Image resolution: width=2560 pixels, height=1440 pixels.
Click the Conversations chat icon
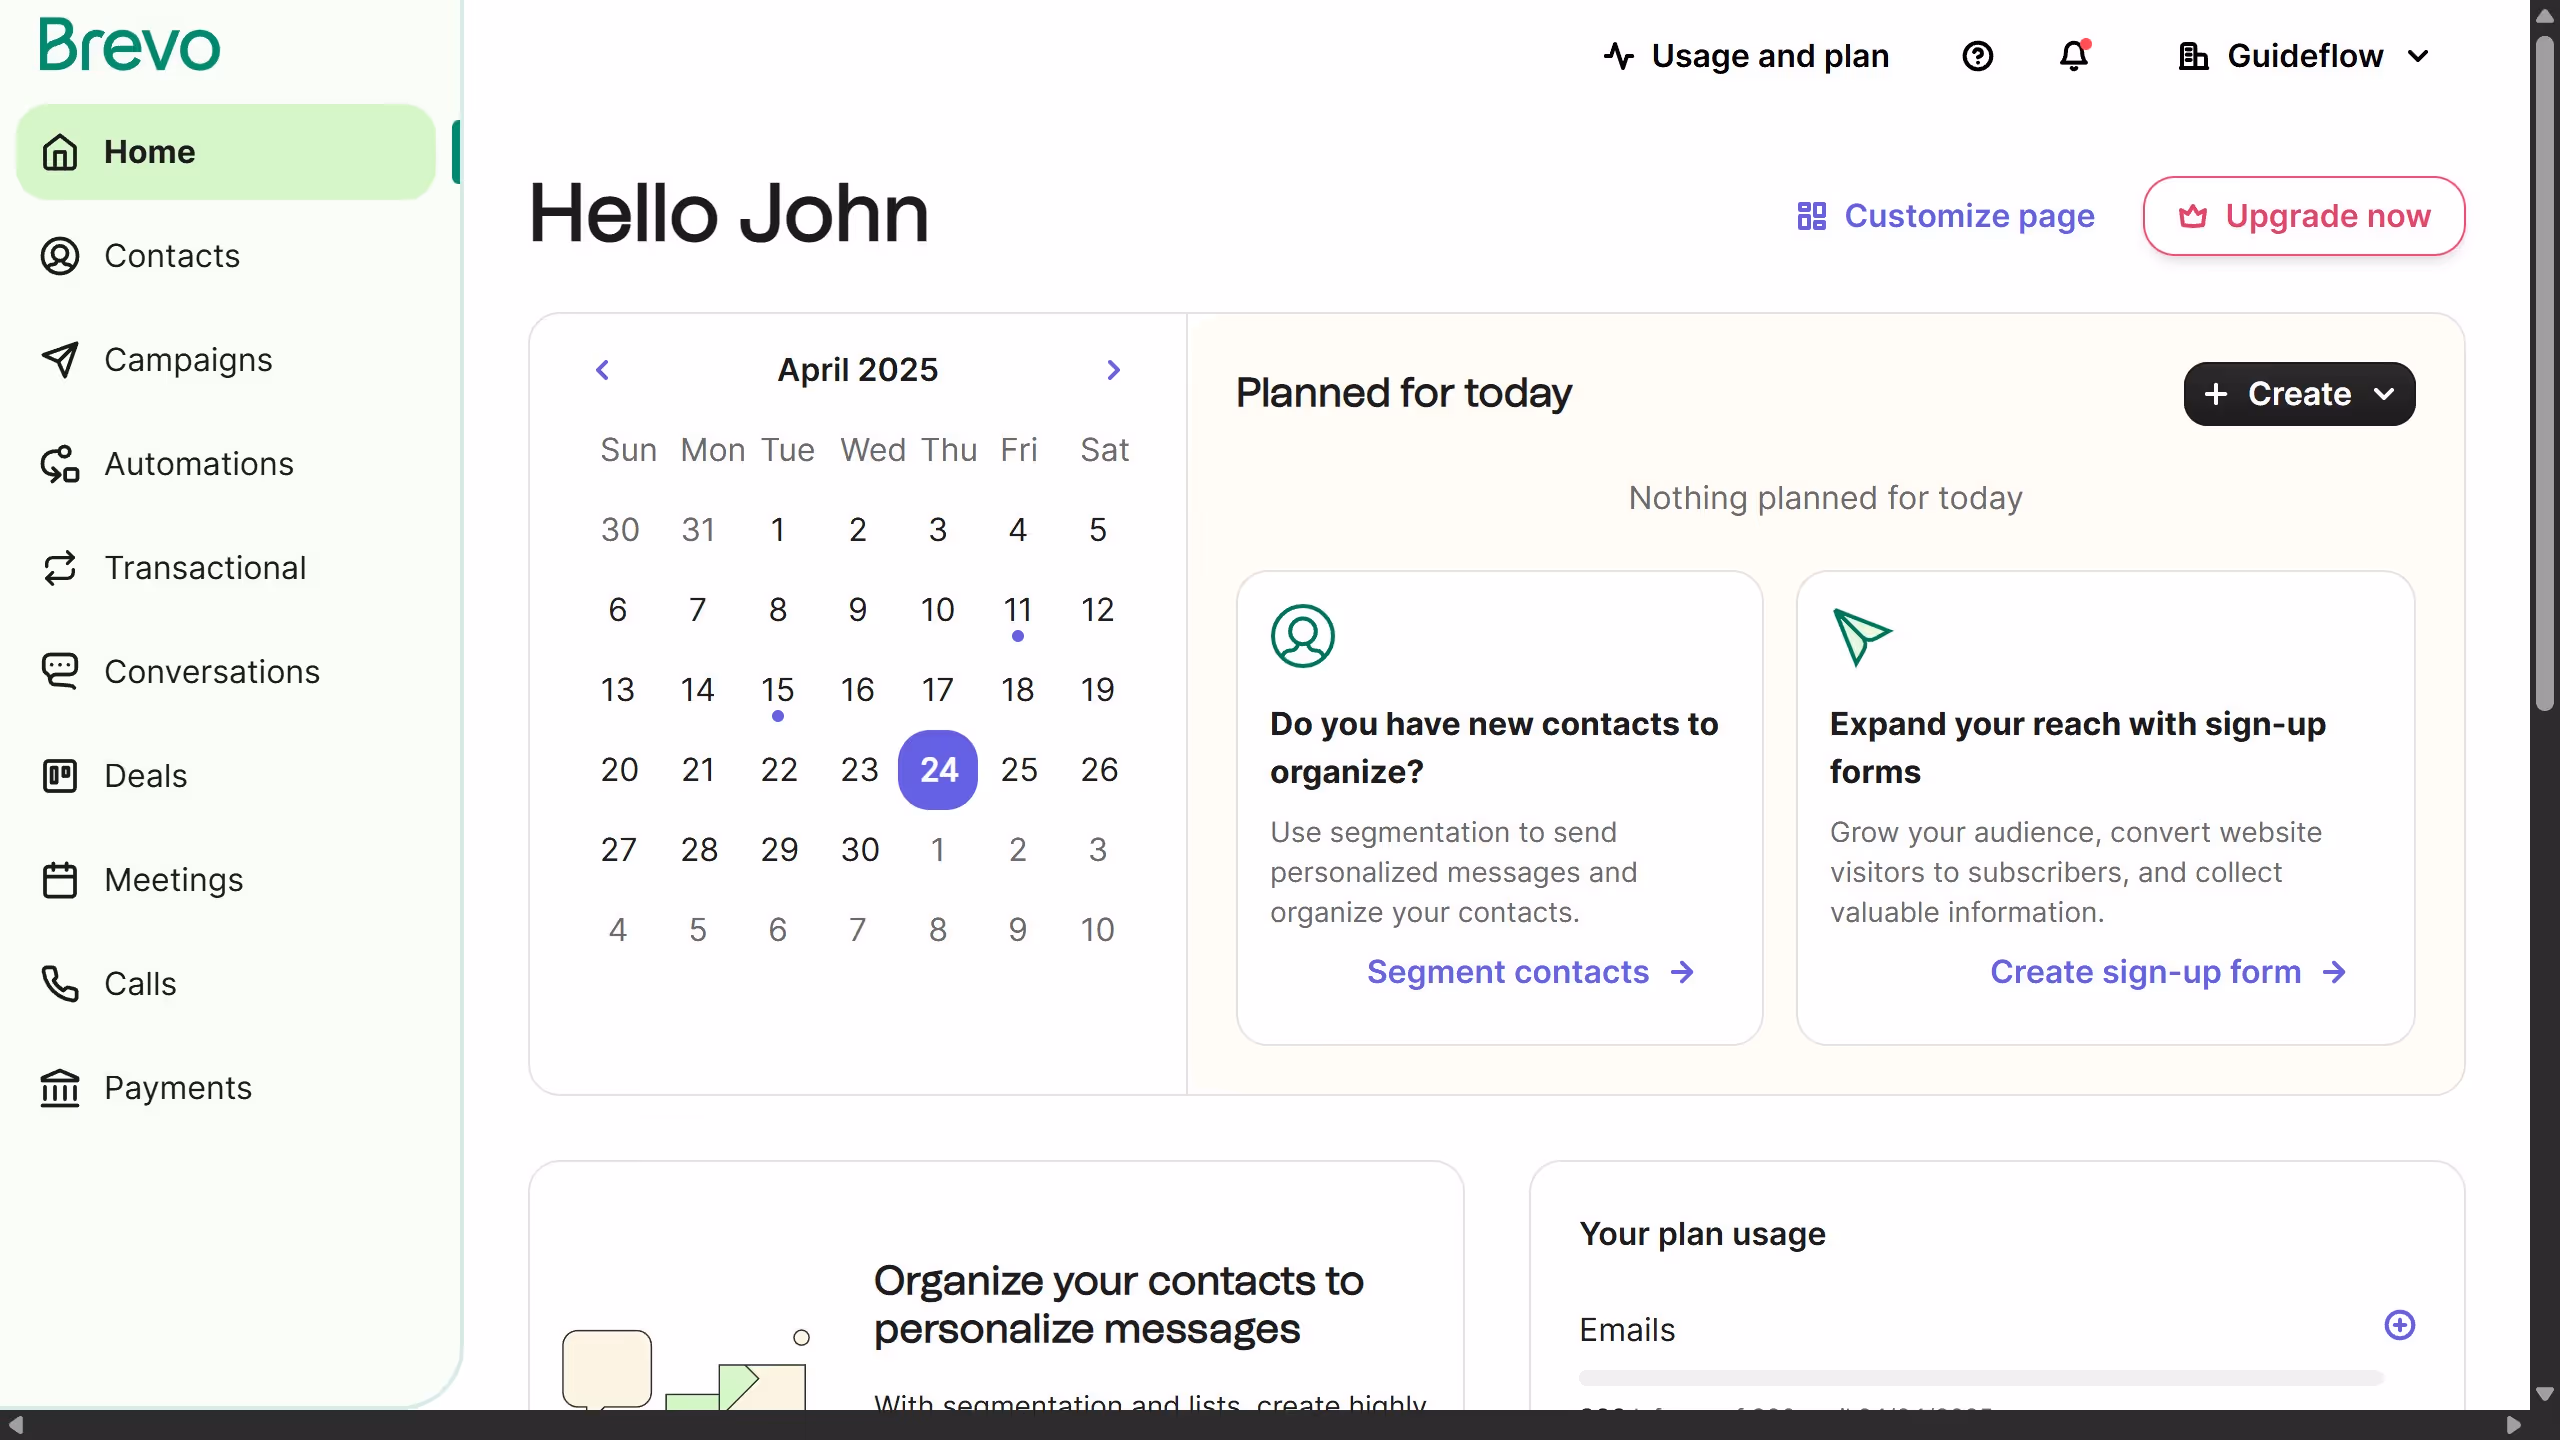60,671
